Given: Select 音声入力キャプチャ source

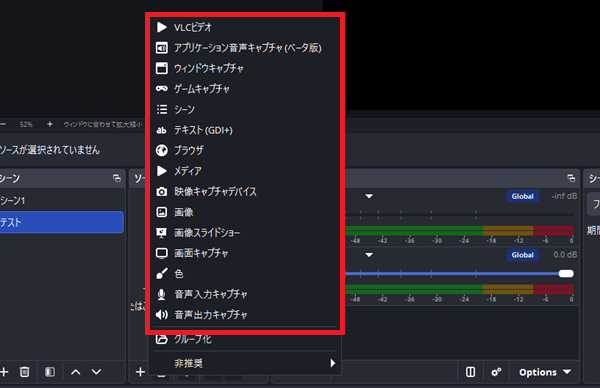Looking at the screenshot, I should tap(245, 294).
